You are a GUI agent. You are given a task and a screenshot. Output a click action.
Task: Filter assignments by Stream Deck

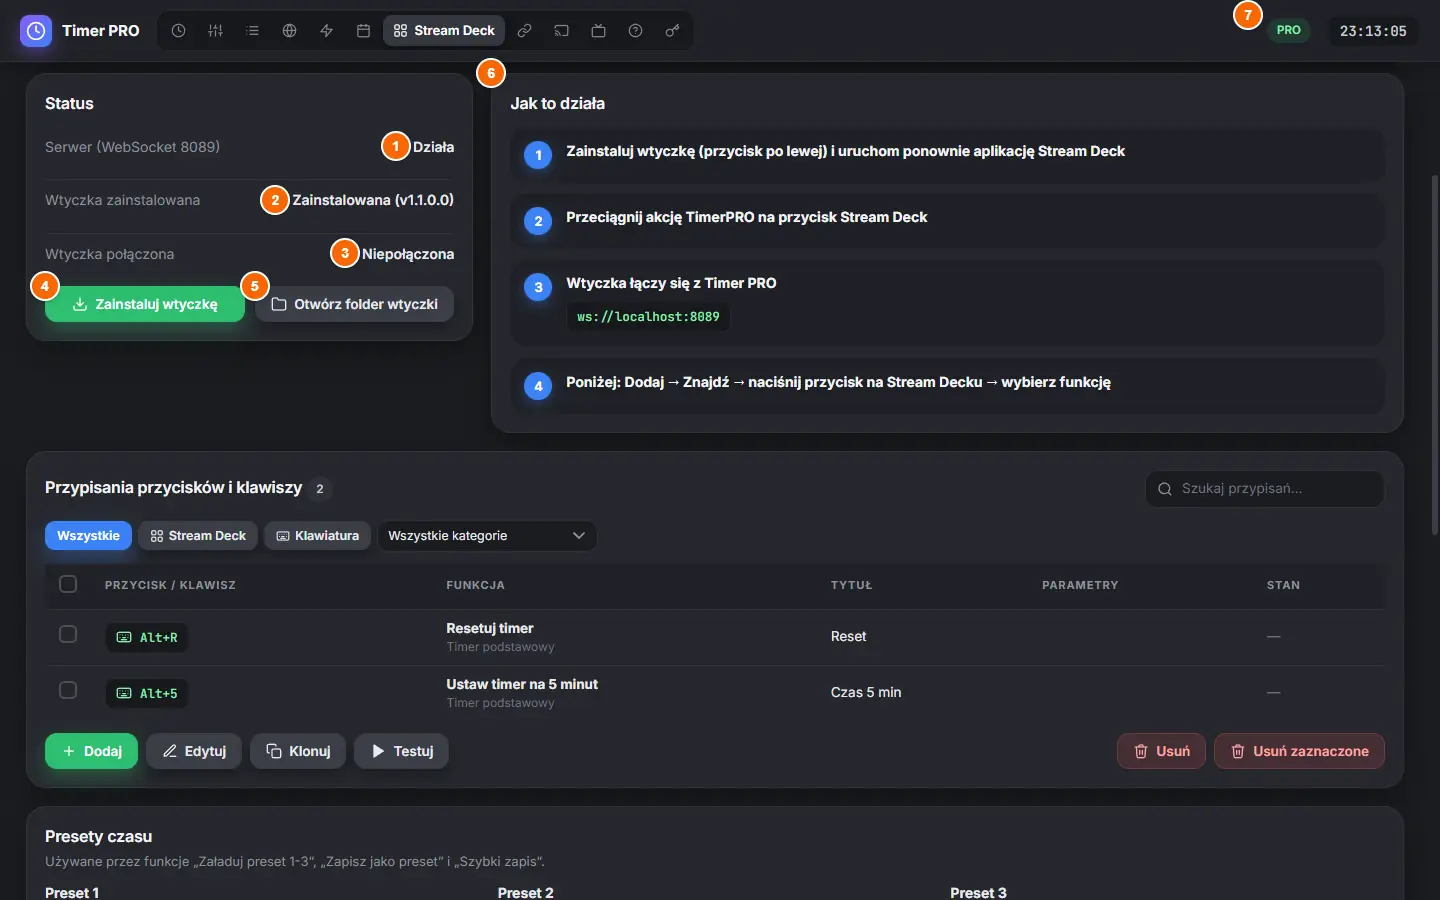point(198,536)
